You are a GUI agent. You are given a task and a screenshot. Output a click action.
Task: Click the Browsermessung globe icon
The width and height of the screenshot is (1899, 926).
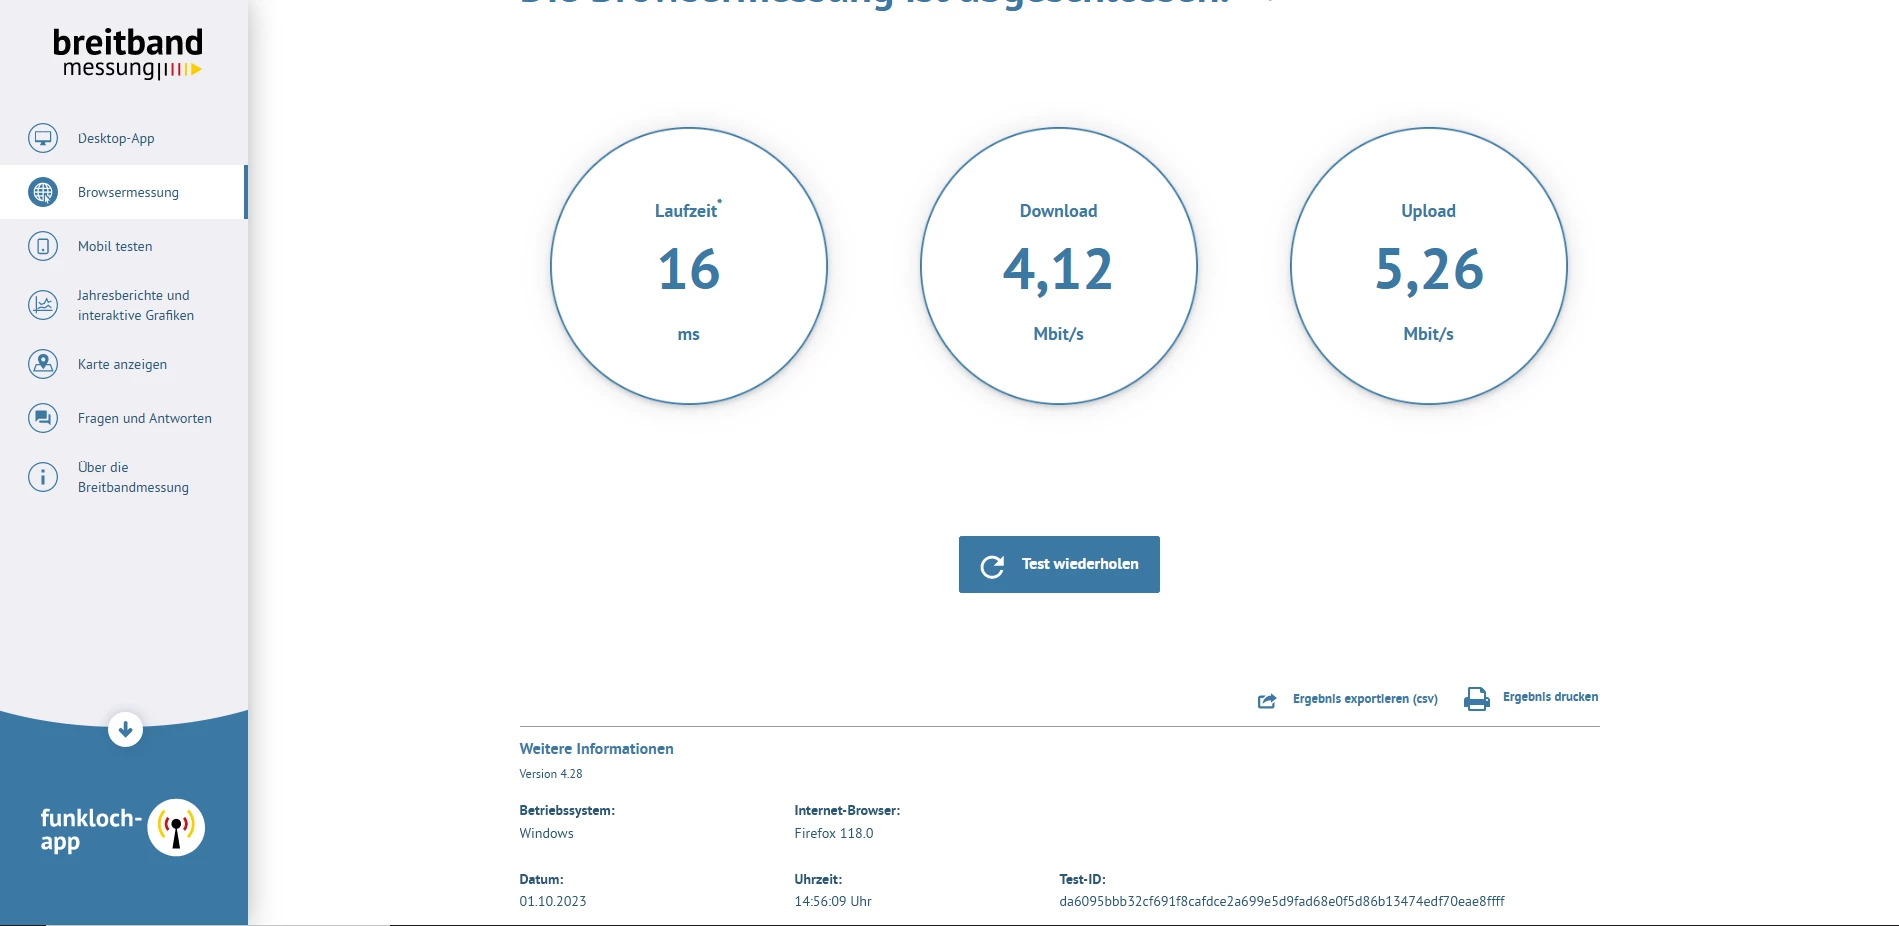(x=43, y=192)
